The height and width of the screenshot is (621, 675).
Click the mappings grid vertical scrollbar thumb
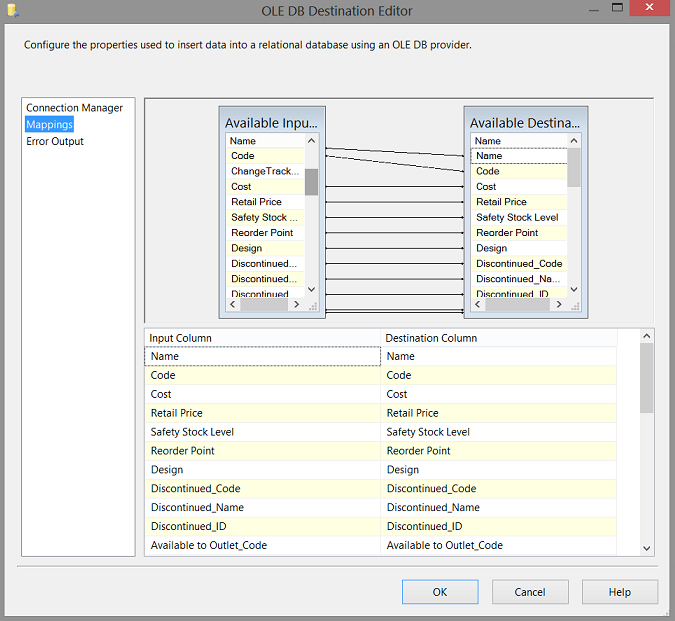[x=646, y=378]
